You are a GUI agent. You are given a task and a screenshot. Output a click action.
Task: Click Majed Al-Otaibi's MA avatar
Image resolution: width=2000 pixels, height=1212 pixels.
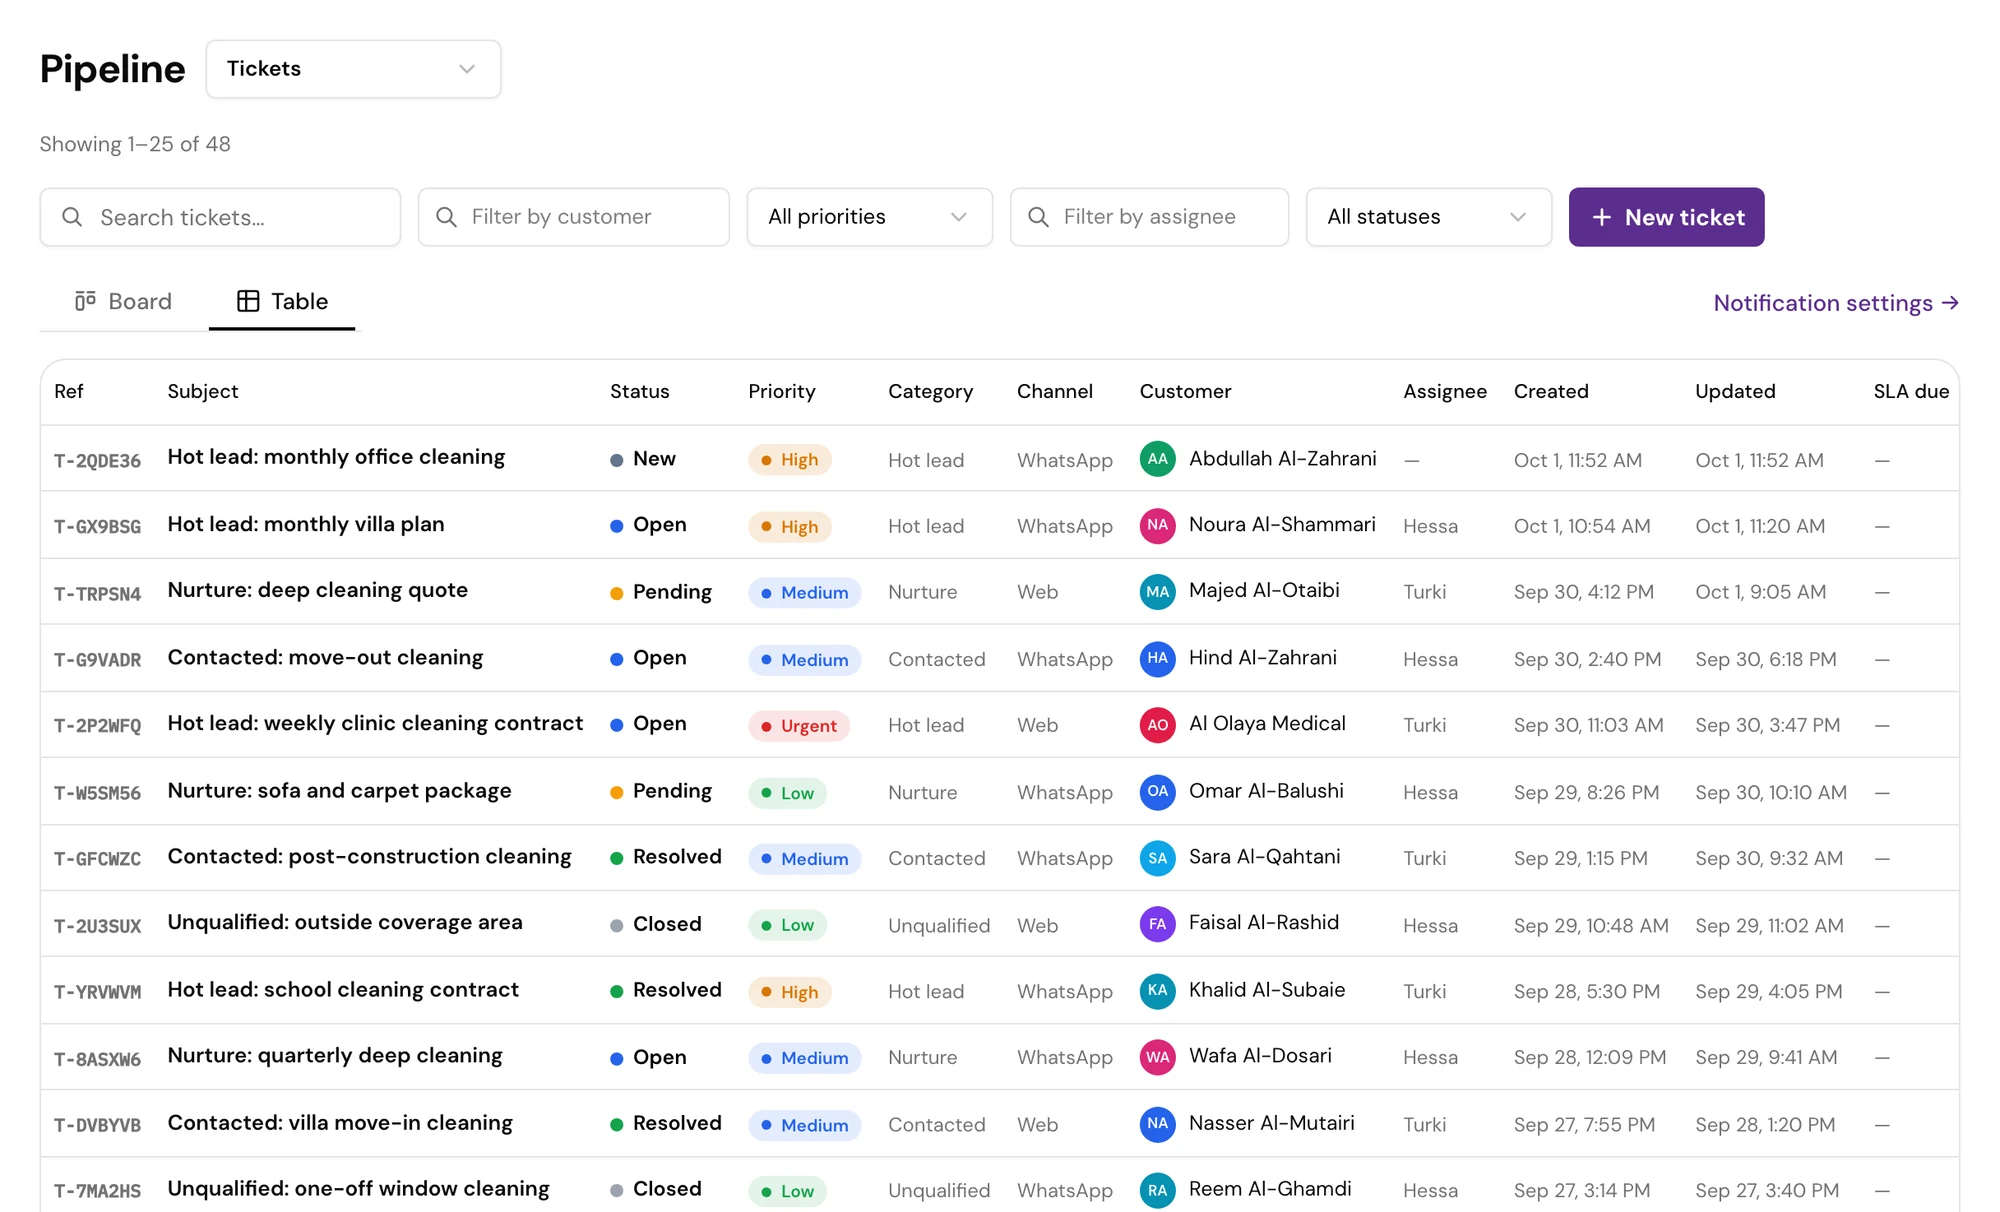click(x=1158, y=591)
